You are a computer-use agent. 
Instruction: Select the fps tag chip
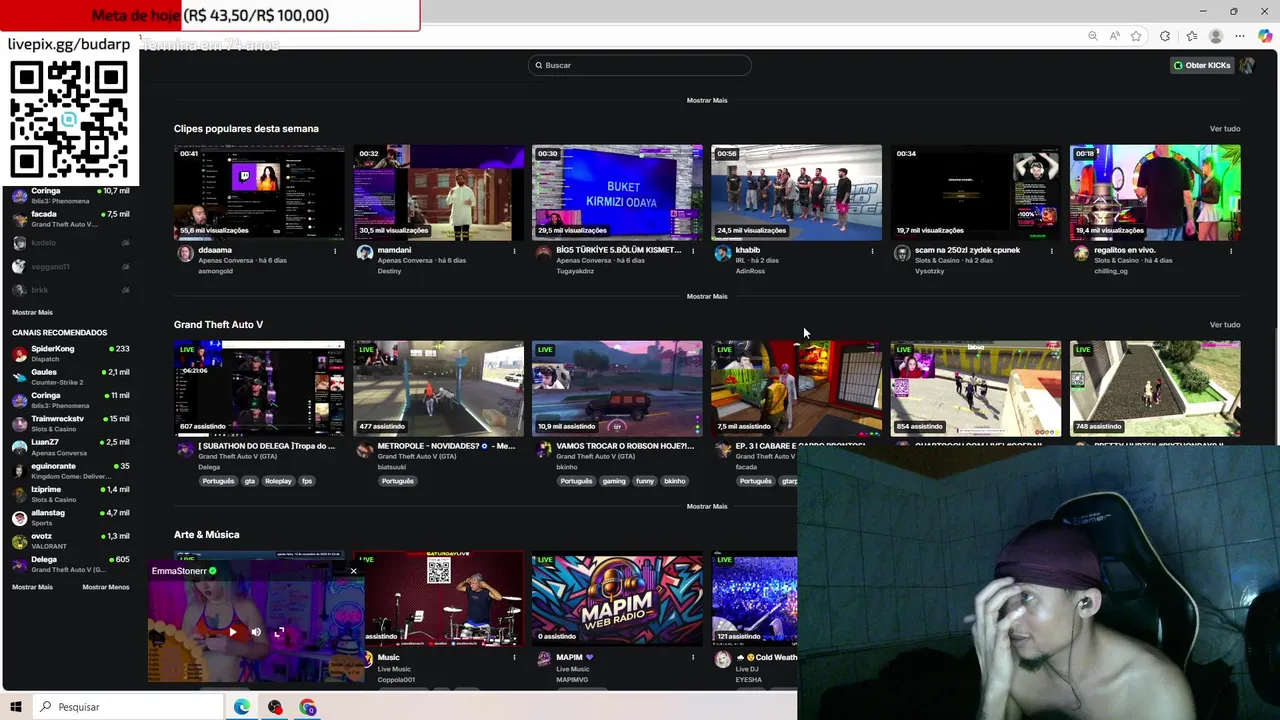pyautogui.click(x=307, y=481)
